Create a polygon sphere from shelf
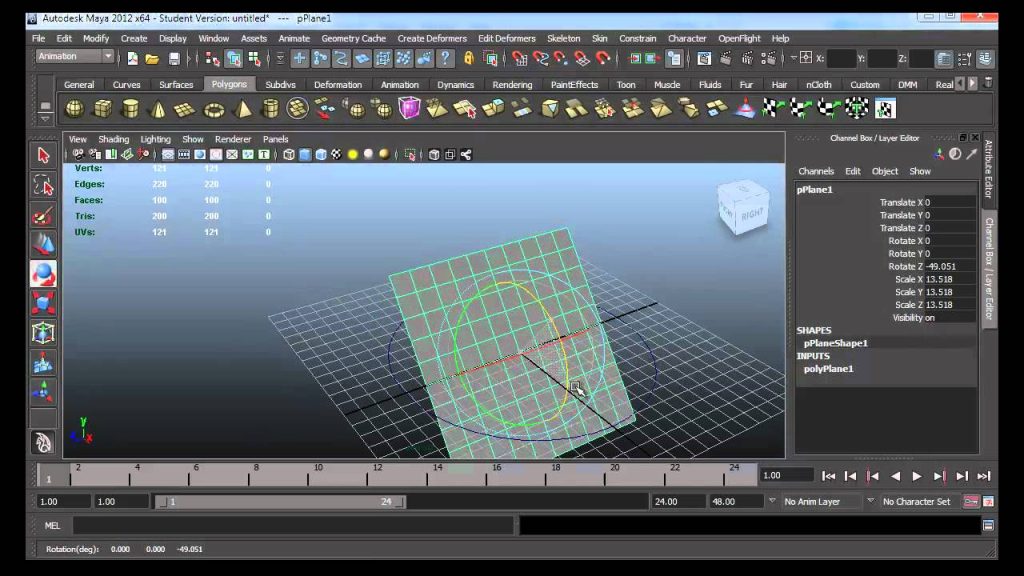This screenshot has width=1024, height=576. pos(74,109)
